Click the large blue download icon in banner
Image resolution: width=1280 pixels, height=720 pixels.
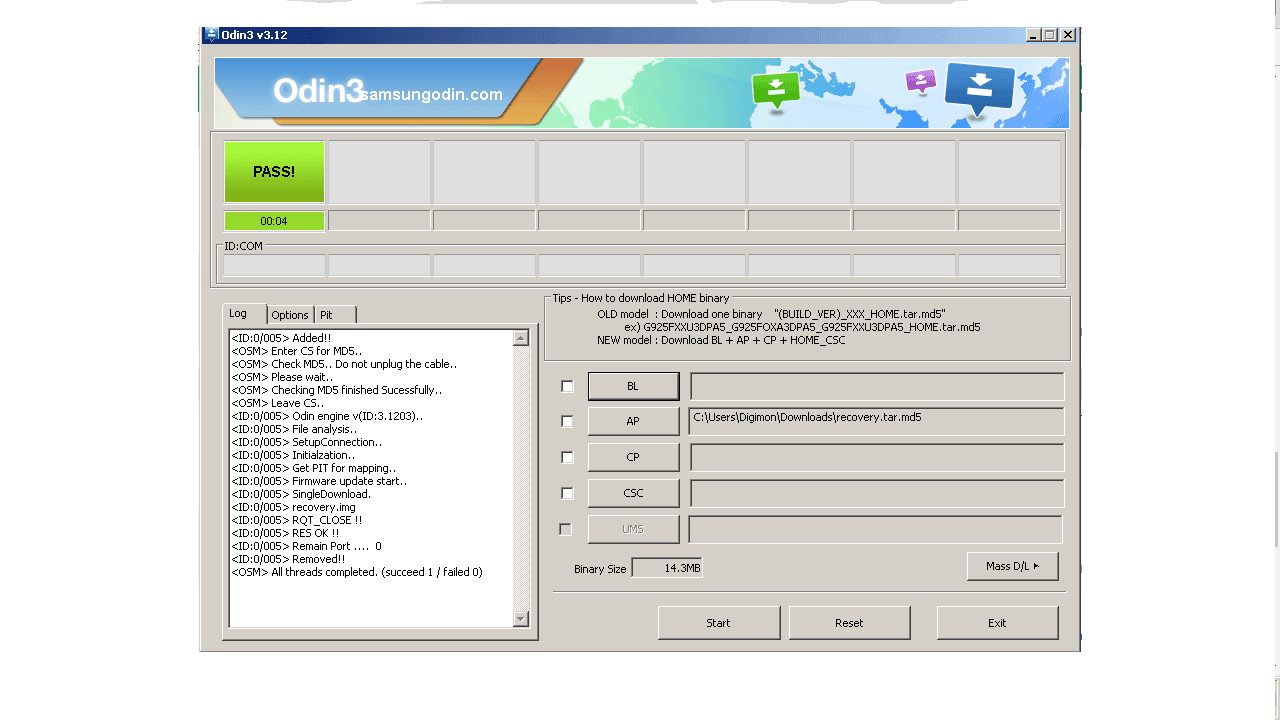980,89
